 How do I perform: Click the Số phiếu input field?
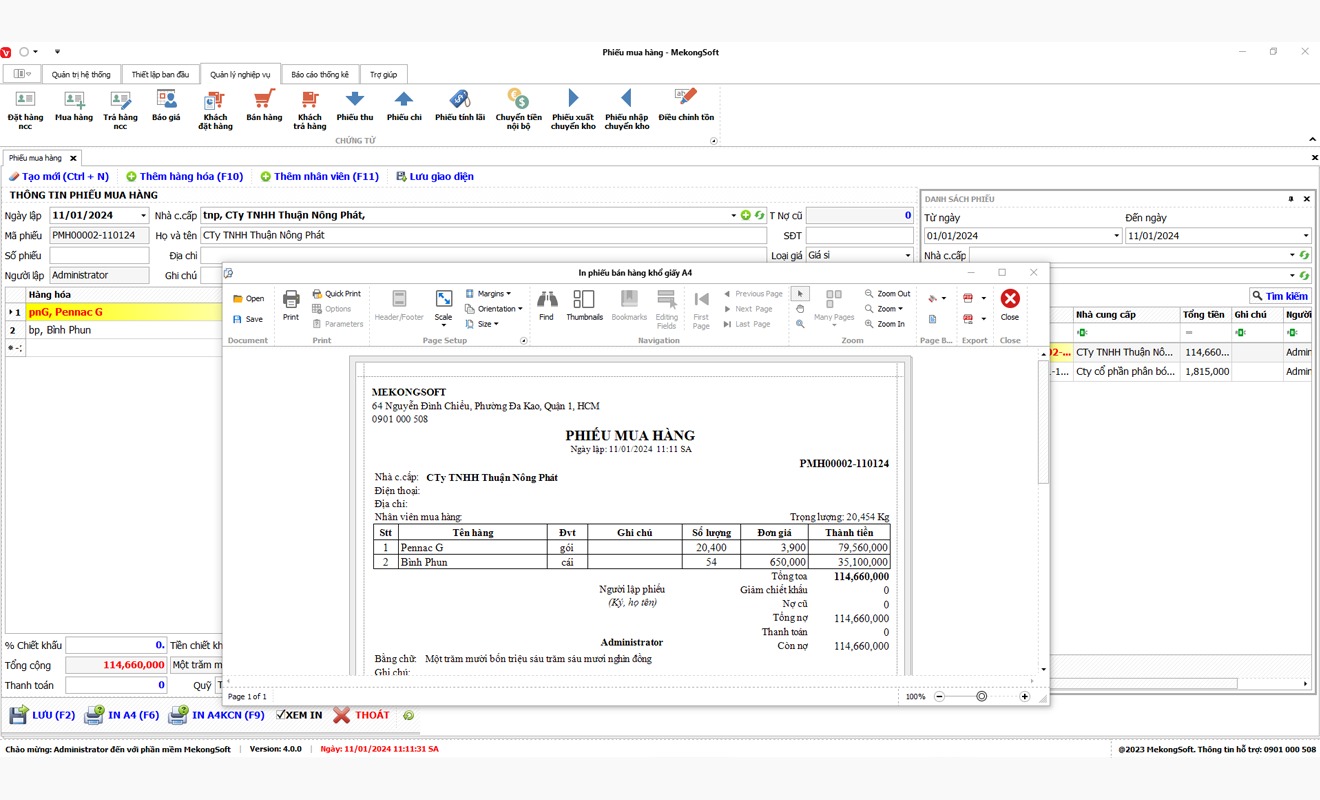point(99,256)
